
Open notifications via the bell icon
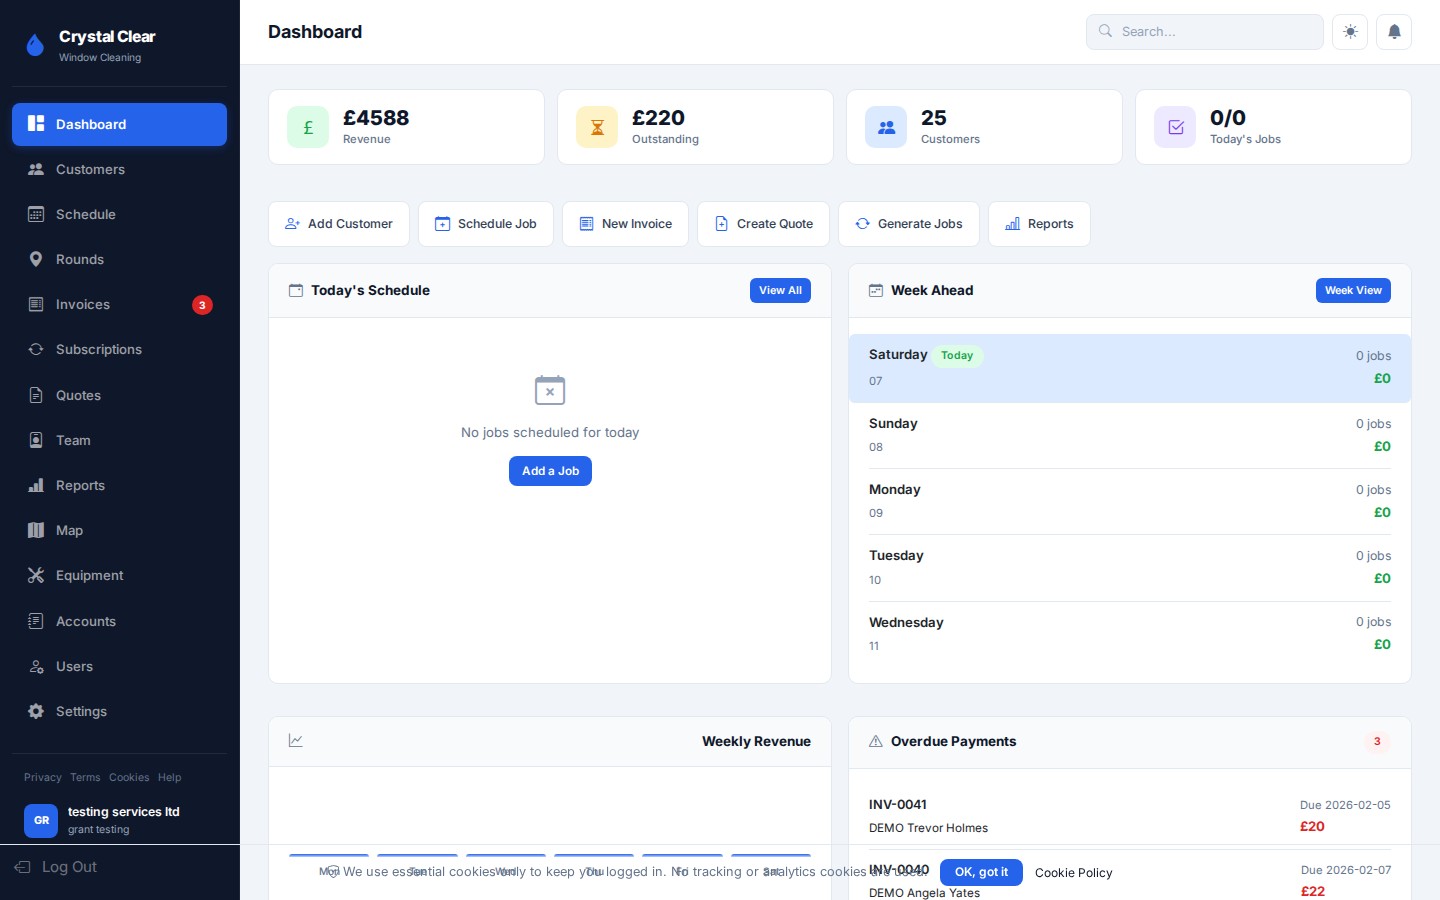(x=1394, y=31)
